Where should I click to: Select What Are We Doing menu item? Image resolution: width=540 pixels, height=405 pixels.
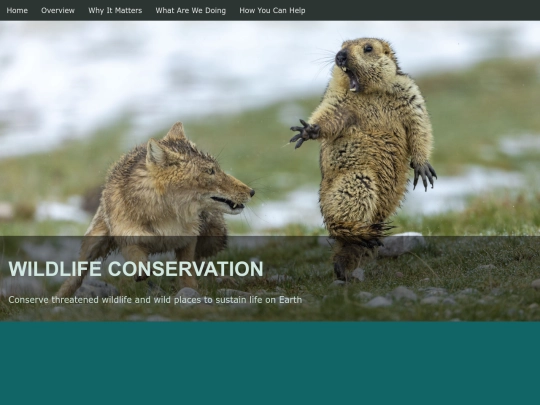click(190, 10)
